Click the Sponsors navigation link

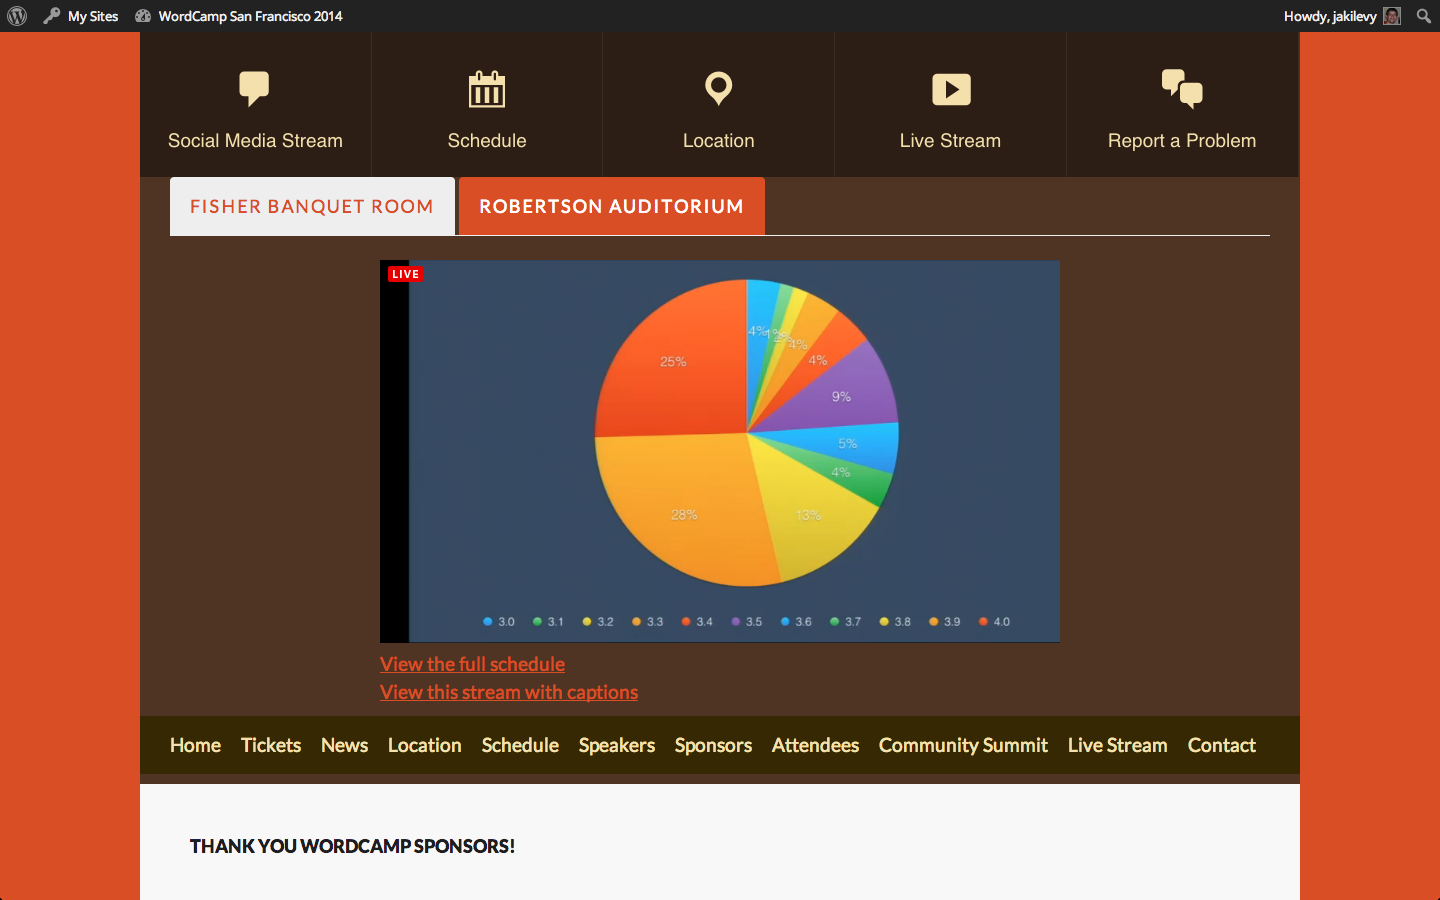pyautogui.click(x=713, y=745)
